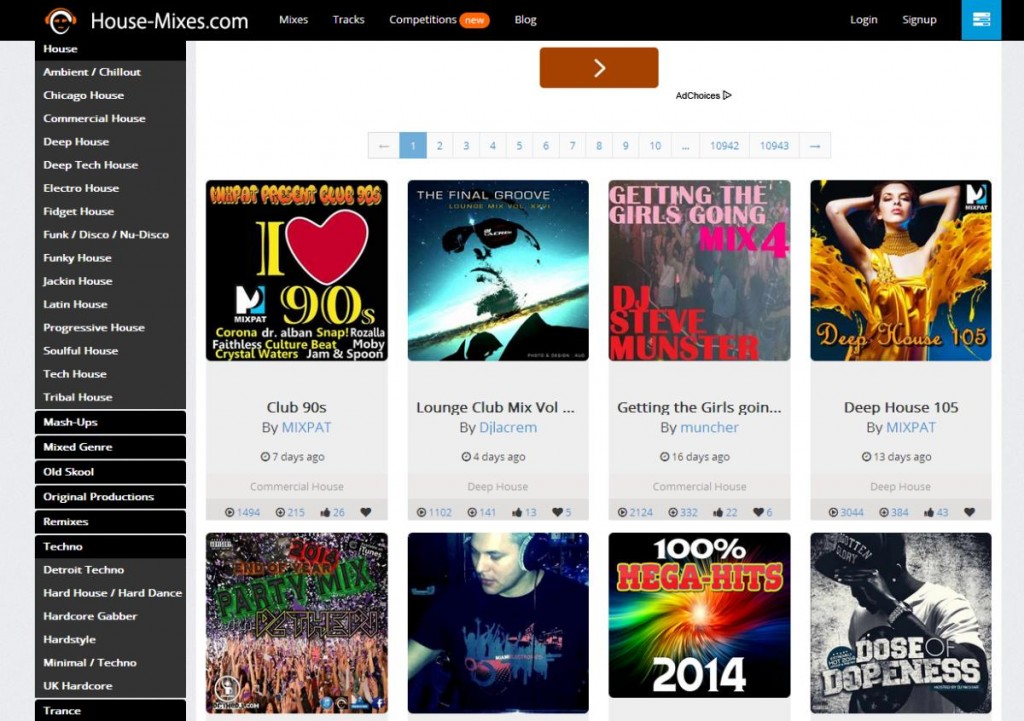Expand the Mash-Ups genre category

point(110,422)
